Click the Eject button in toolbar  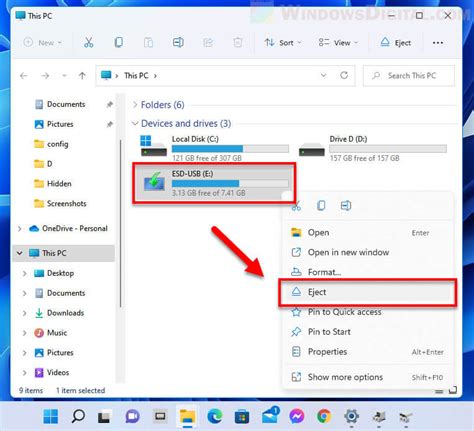pos(396,43)
